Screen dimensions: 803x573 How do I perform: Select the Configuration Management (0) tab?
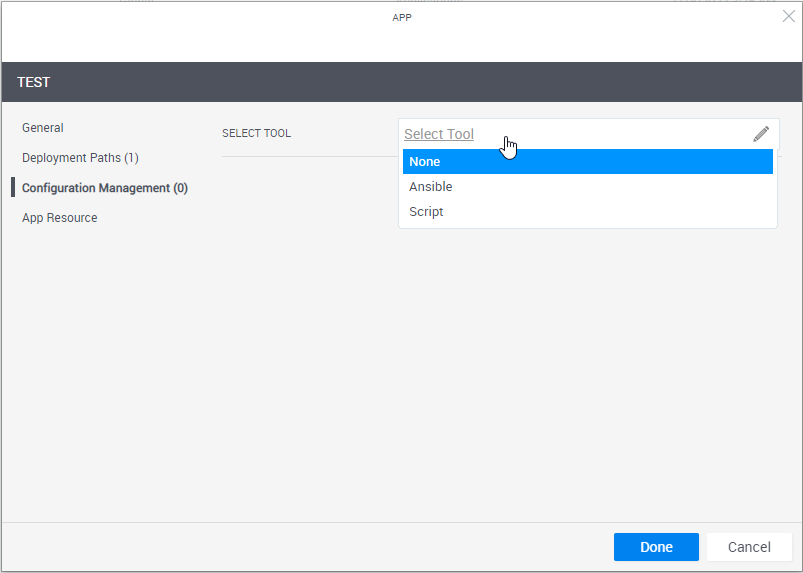[x=104, y=188]
